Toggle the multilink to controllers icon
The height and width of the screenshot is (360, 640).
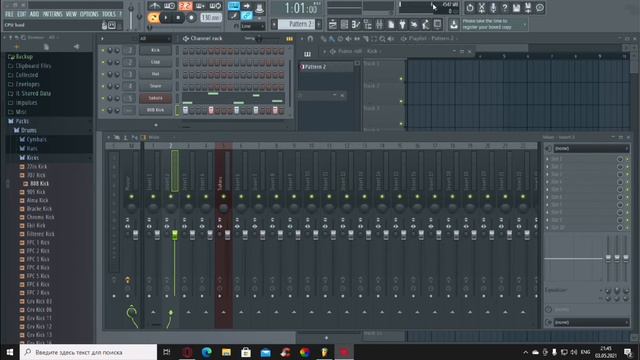[x=247, y=16]
